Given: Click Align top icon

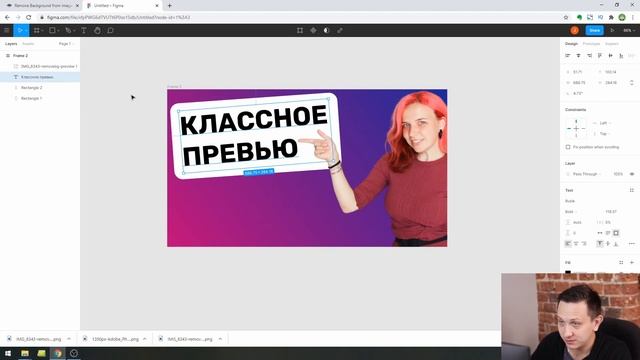Looking at the screenshot, I should coord(600,56).
